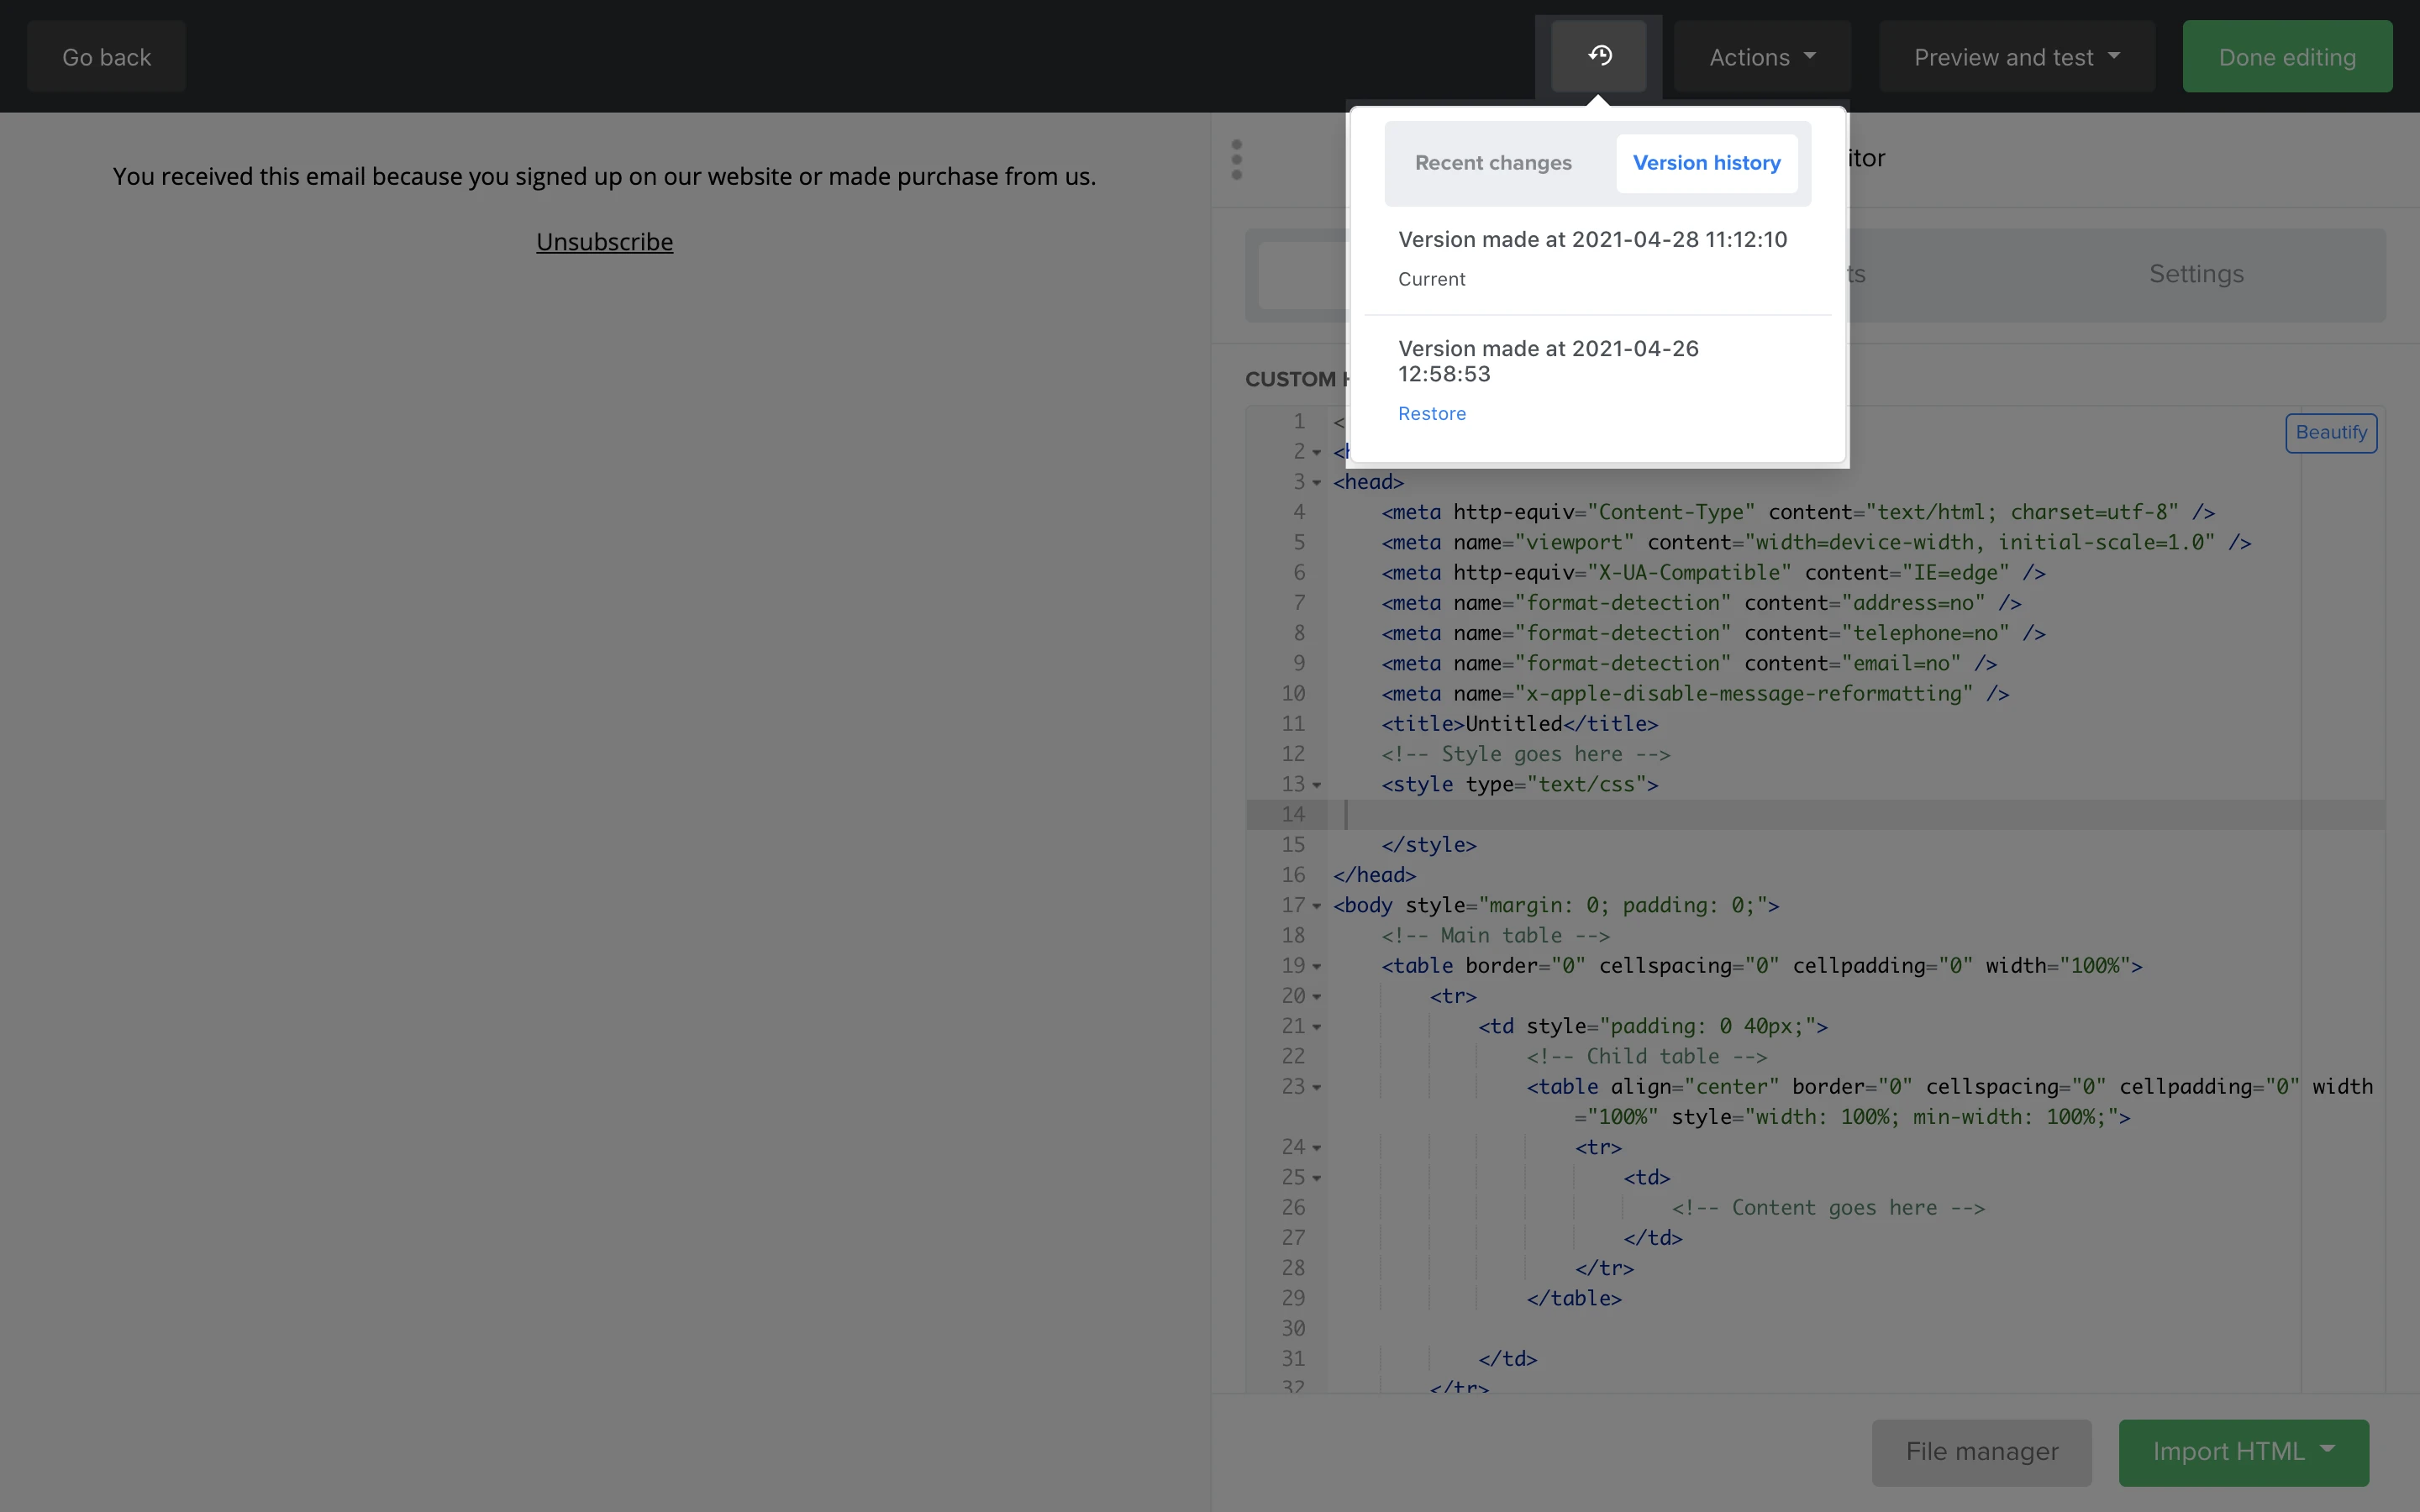Open the File manager

(1981, 1451)
